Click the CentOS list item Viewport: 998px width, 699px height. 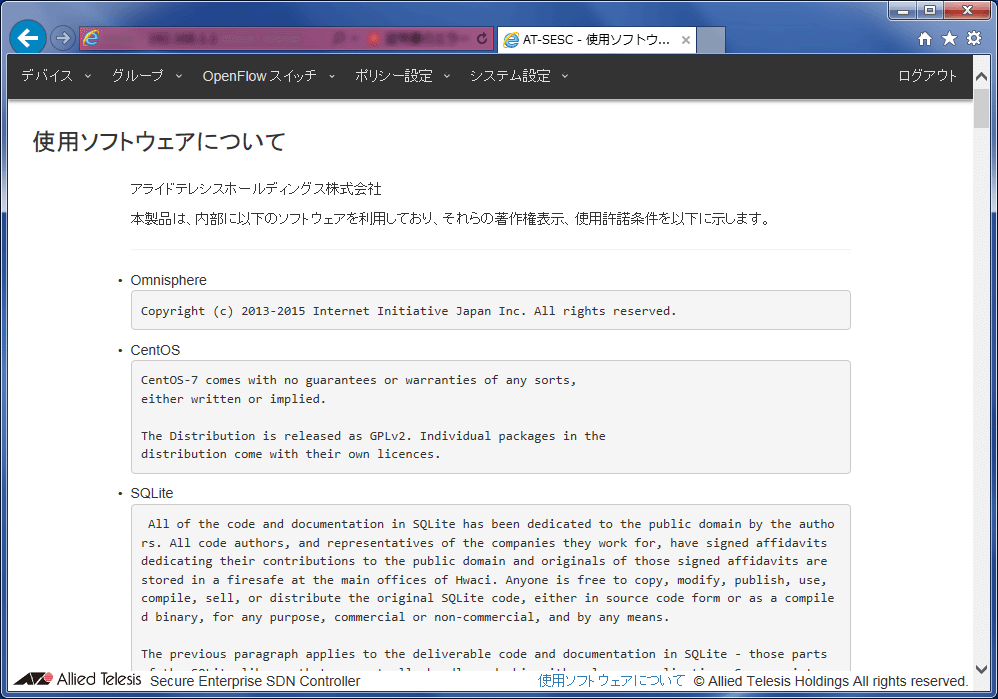tap(155, 350)
